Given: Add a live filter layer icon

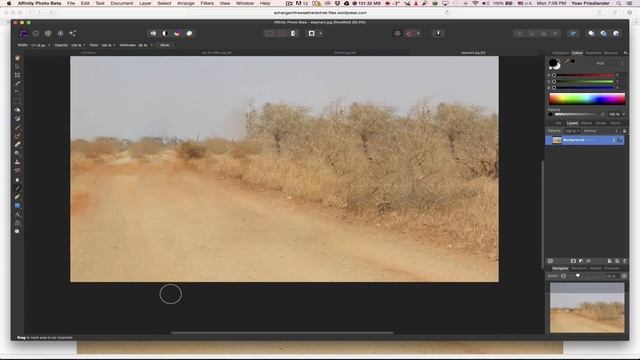Looking at the screenshot, I should click(x=588, y=261).
